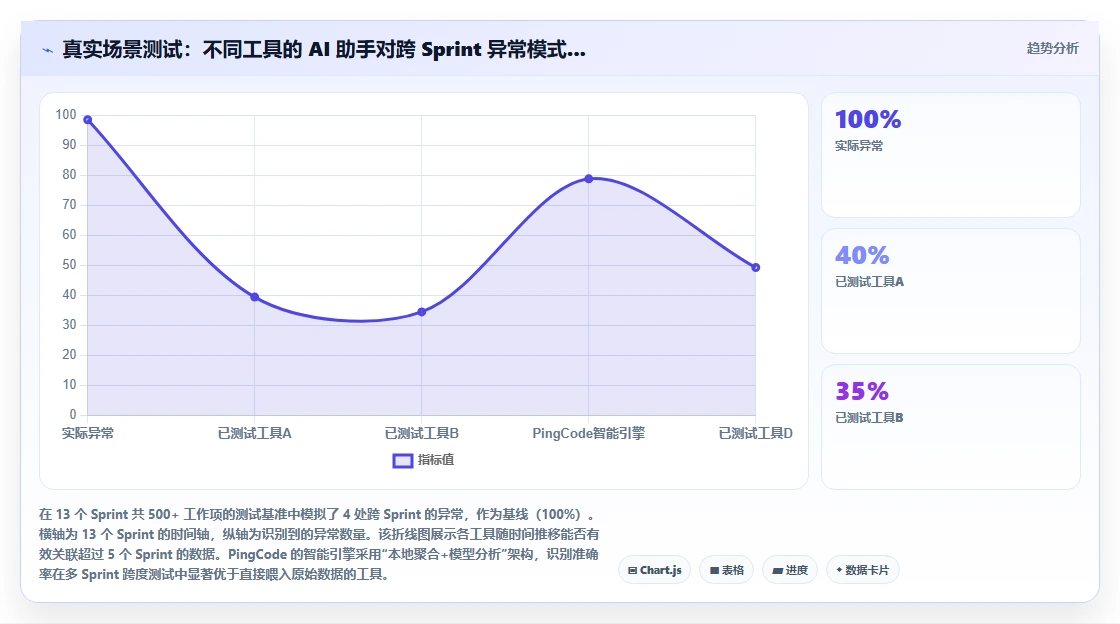This screenshot has height=624, width=1120.
Task: Click the 100% value in the first card
Action: (x=868, y=119)
